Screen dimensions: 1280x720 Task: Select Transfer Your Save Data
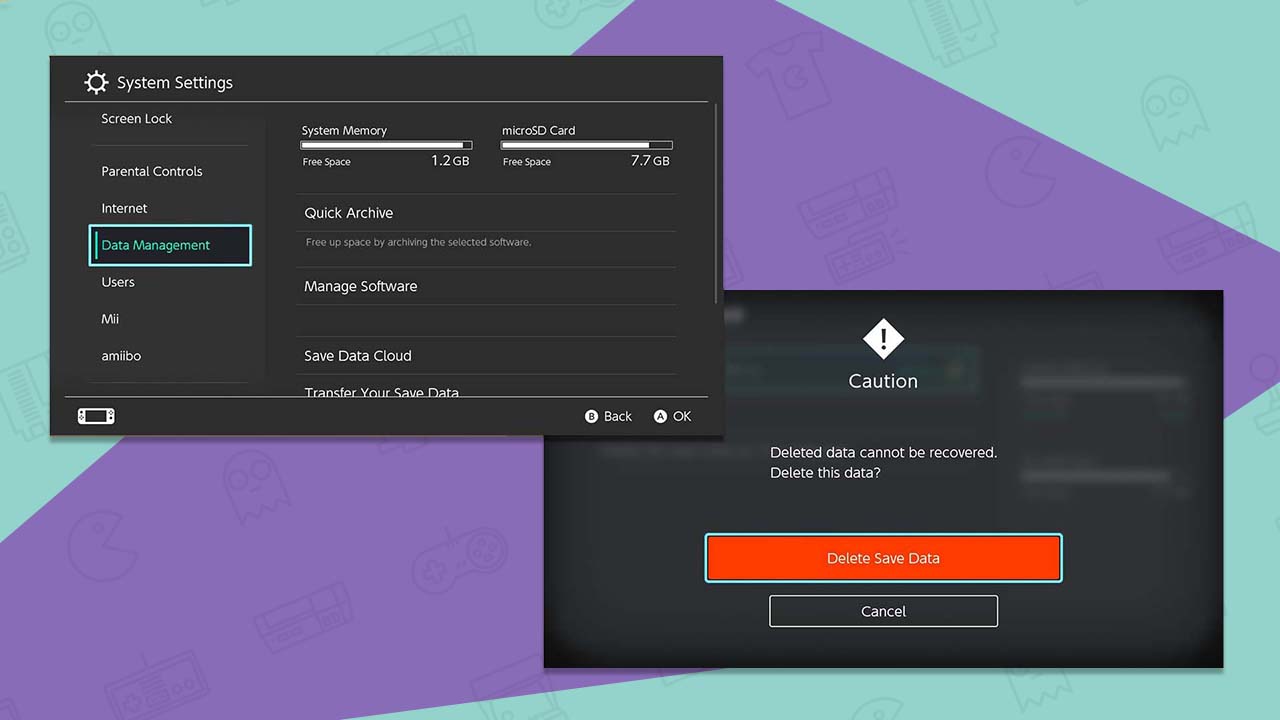(x=382, y=392)
